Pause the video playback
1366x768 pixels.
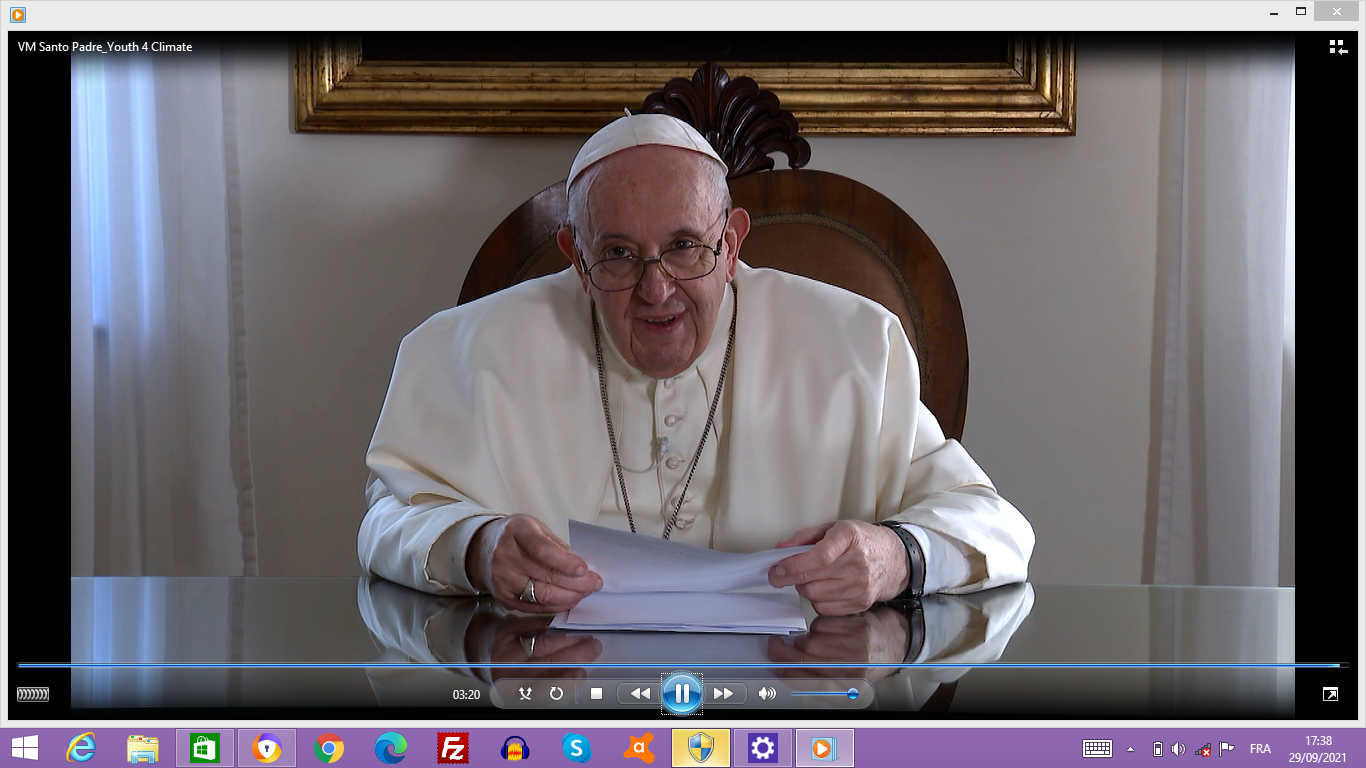click(681, 693)
